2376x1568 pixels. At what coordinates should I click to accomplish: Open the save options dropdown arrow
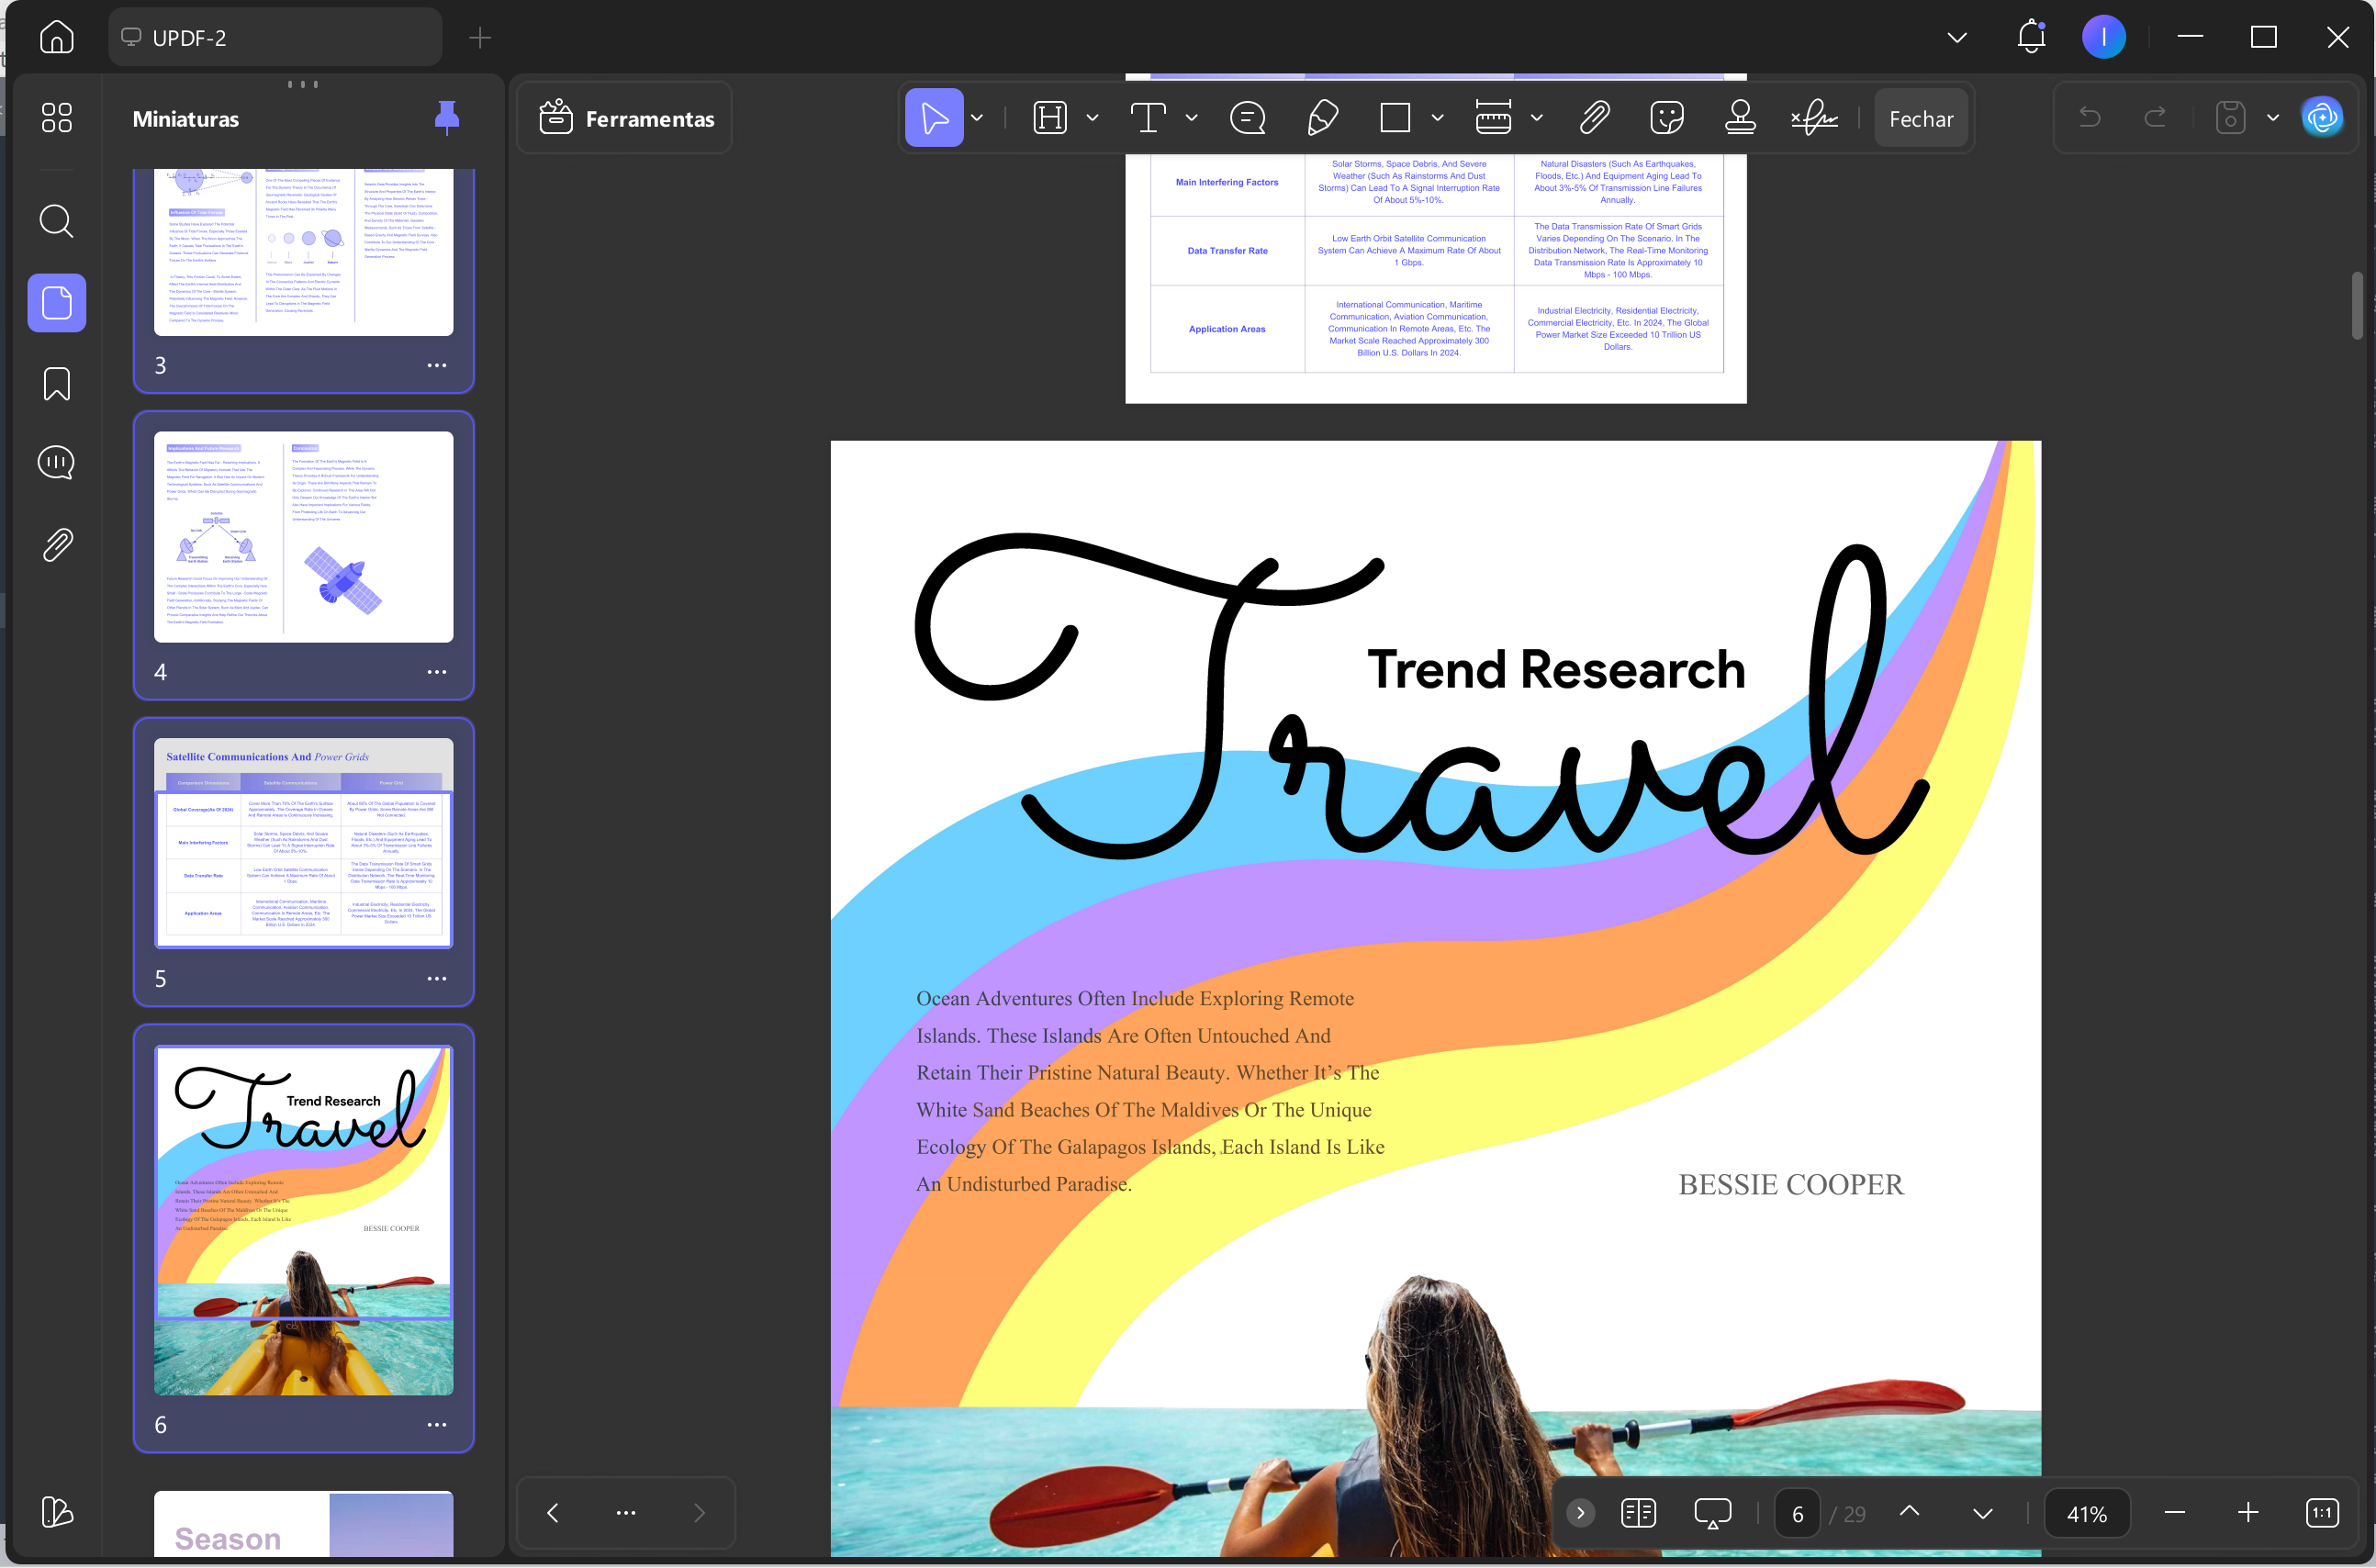tap(2273, 118)
